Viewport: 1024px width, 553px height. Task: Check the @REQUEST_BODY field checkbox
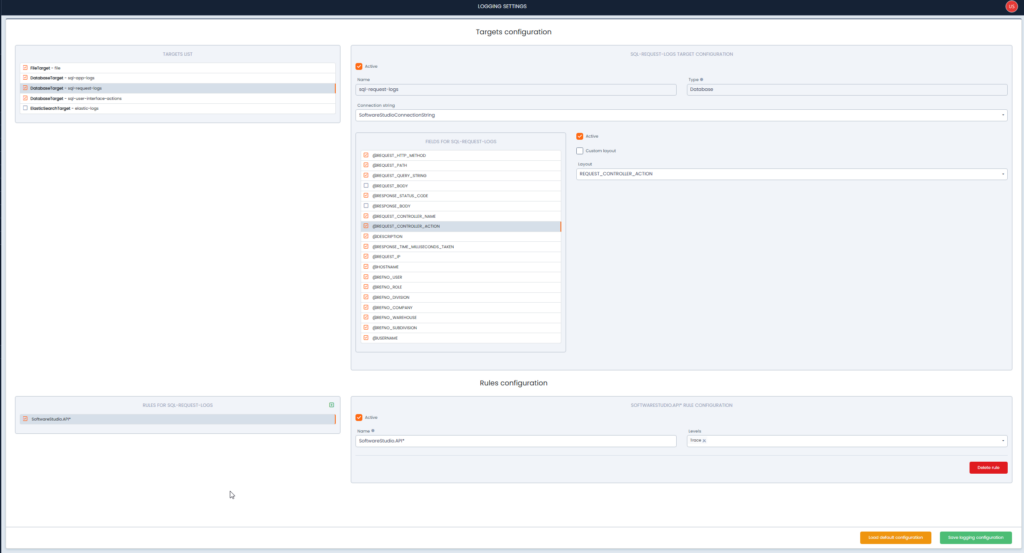pos(366,186)
